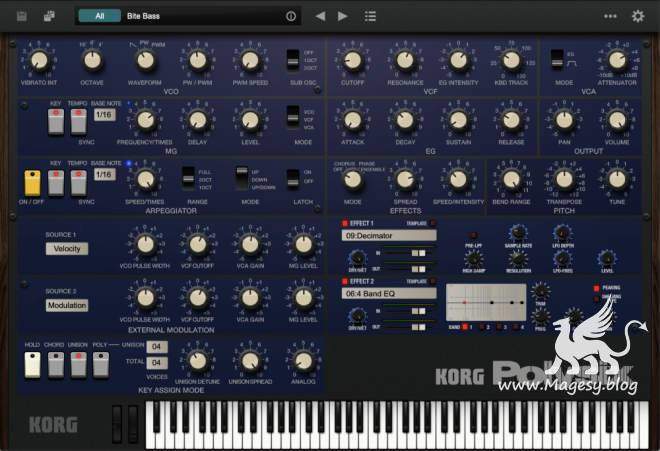Open MG base note 1/16 selector
The height and width of the screenshot is (451, 660).
click(104, 115)
